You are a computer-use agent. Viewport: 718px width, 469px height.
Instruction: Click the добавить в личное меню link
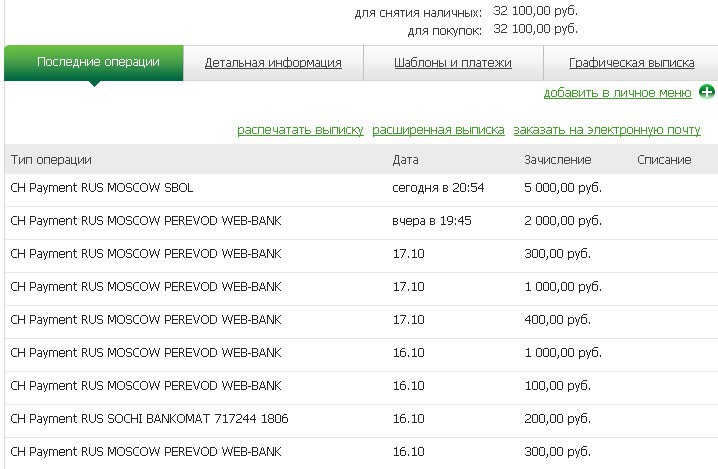point(617,93)
